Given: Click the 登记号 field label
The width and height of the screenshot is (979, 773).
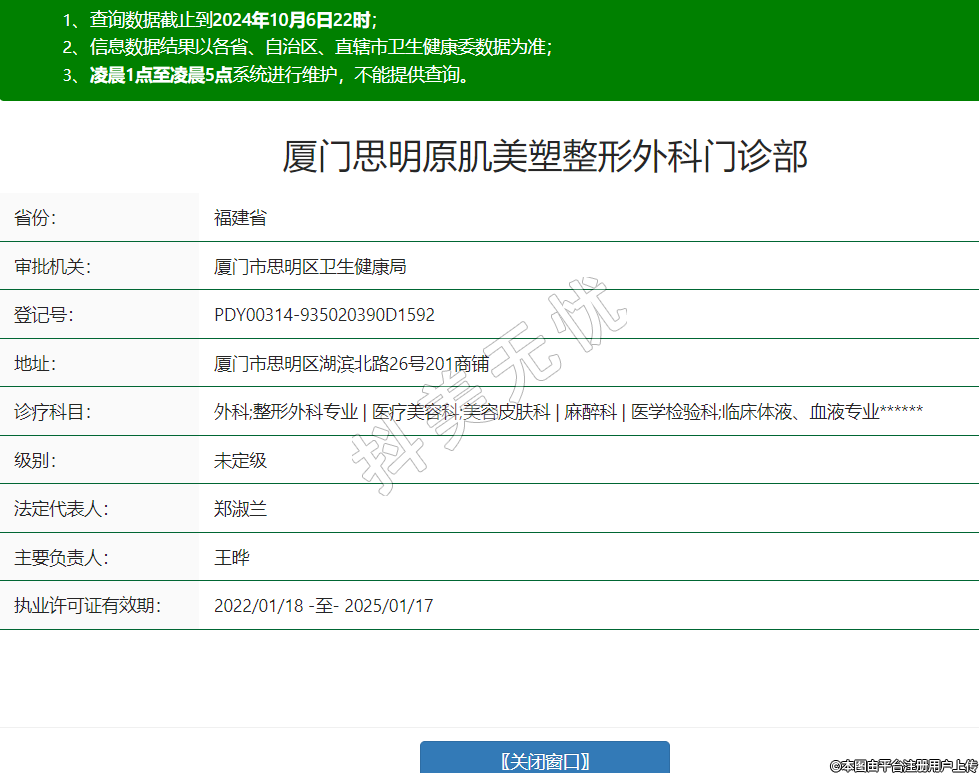Looking at the screenshot, I should coord(43,315).
